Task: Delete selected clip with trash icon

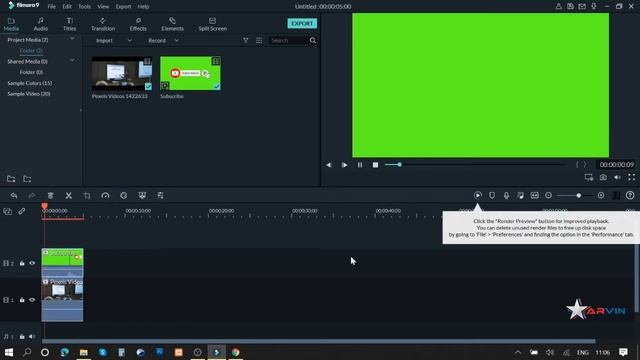Action: [x=50, y=196]
